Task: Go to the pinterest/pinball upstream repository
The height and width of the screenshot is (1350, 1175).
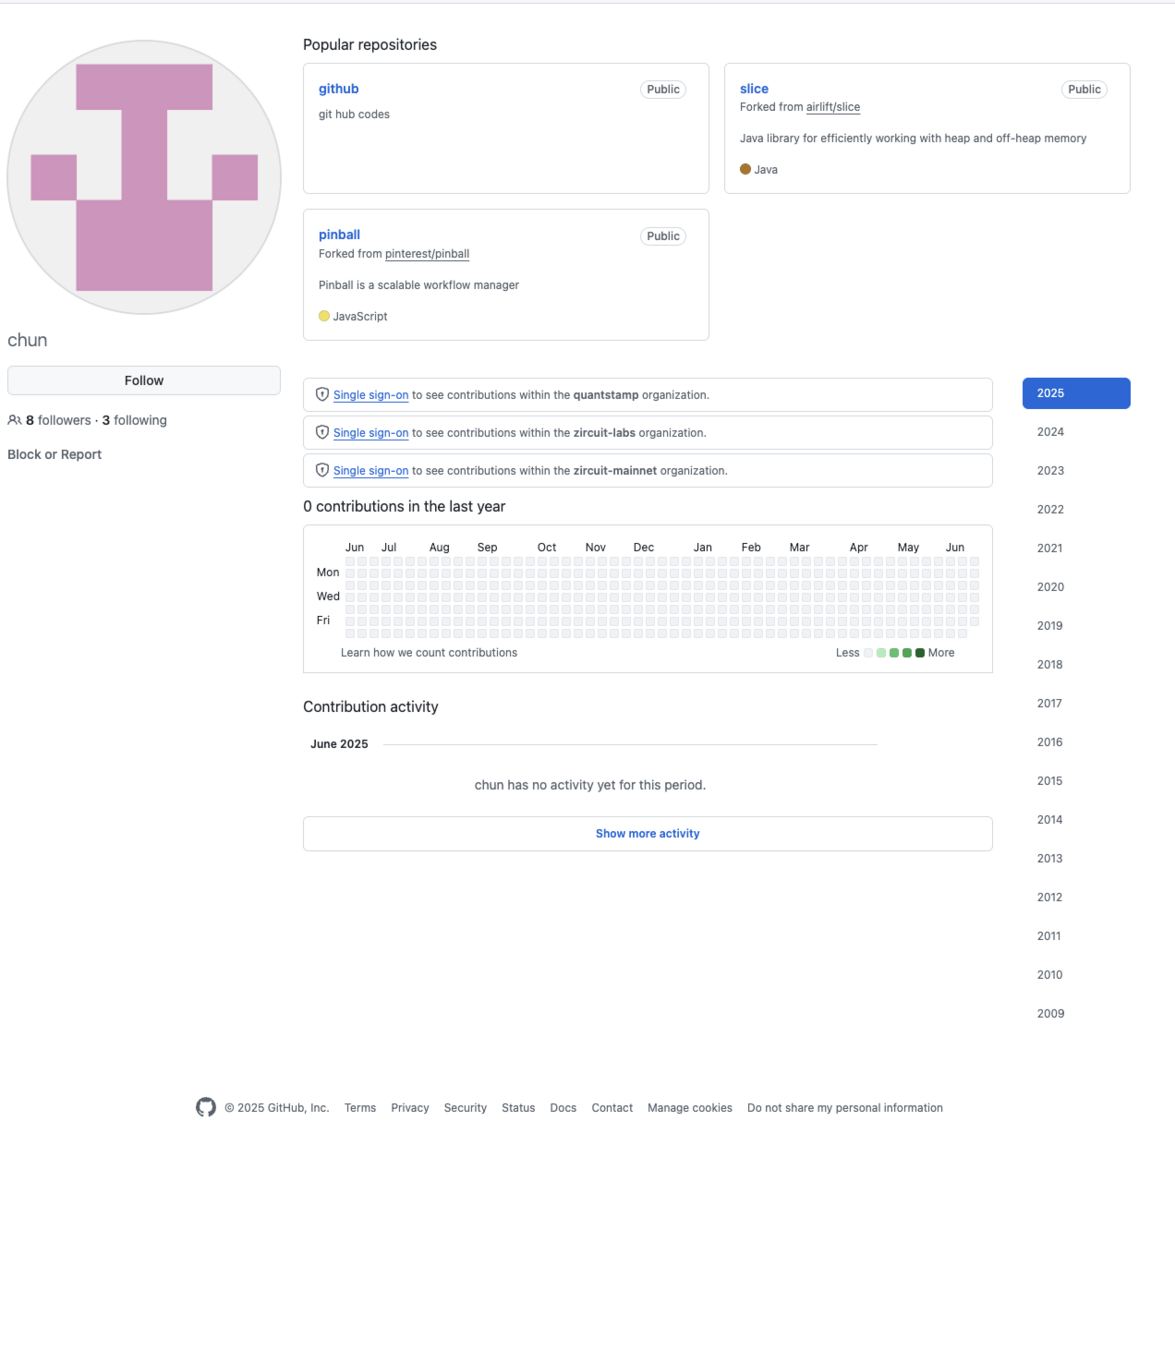Action: click(x=427, y=254)
